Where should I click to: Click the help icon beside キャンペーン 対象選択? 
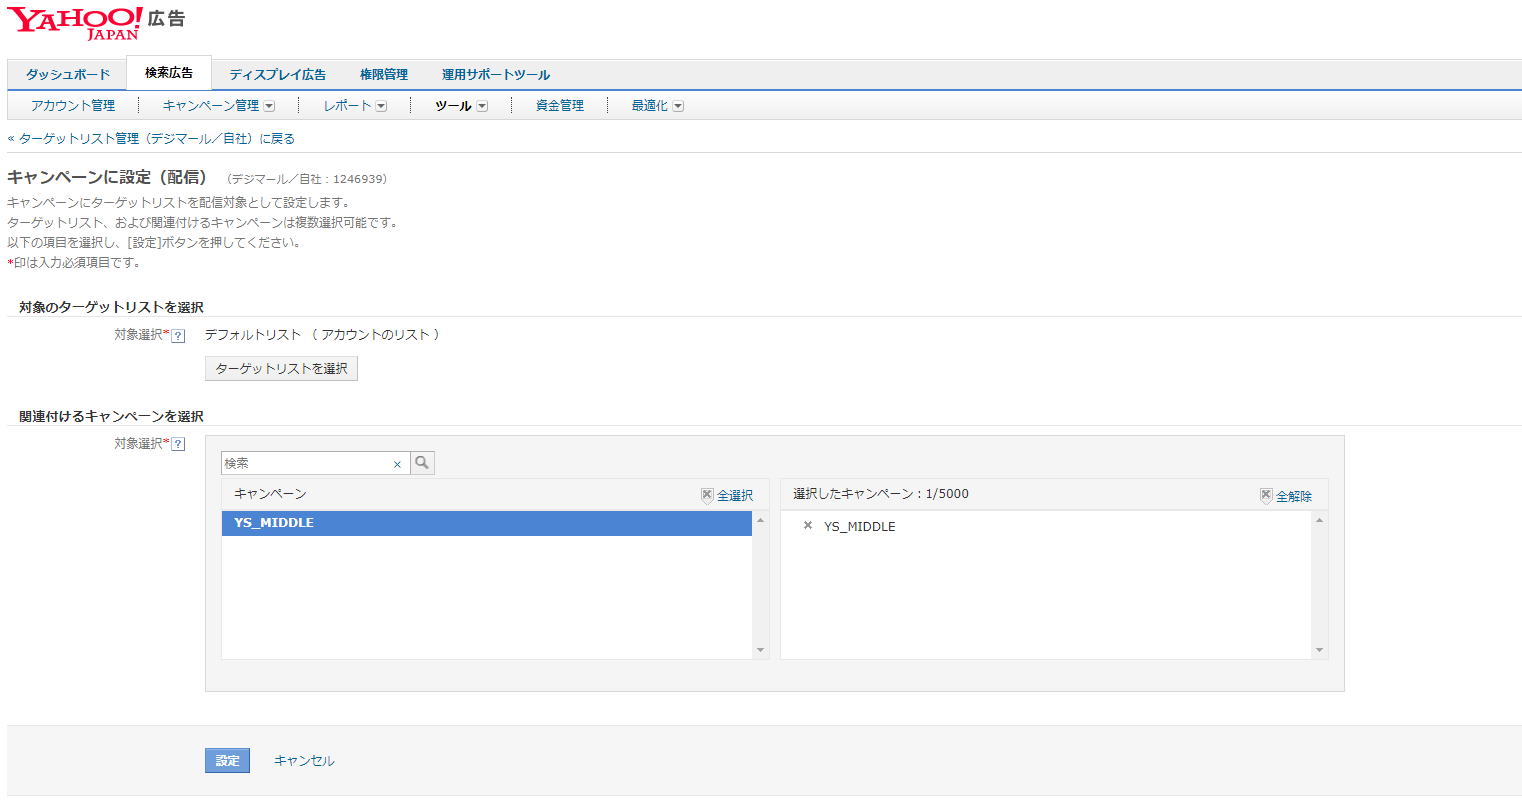[x=178, y=445]
